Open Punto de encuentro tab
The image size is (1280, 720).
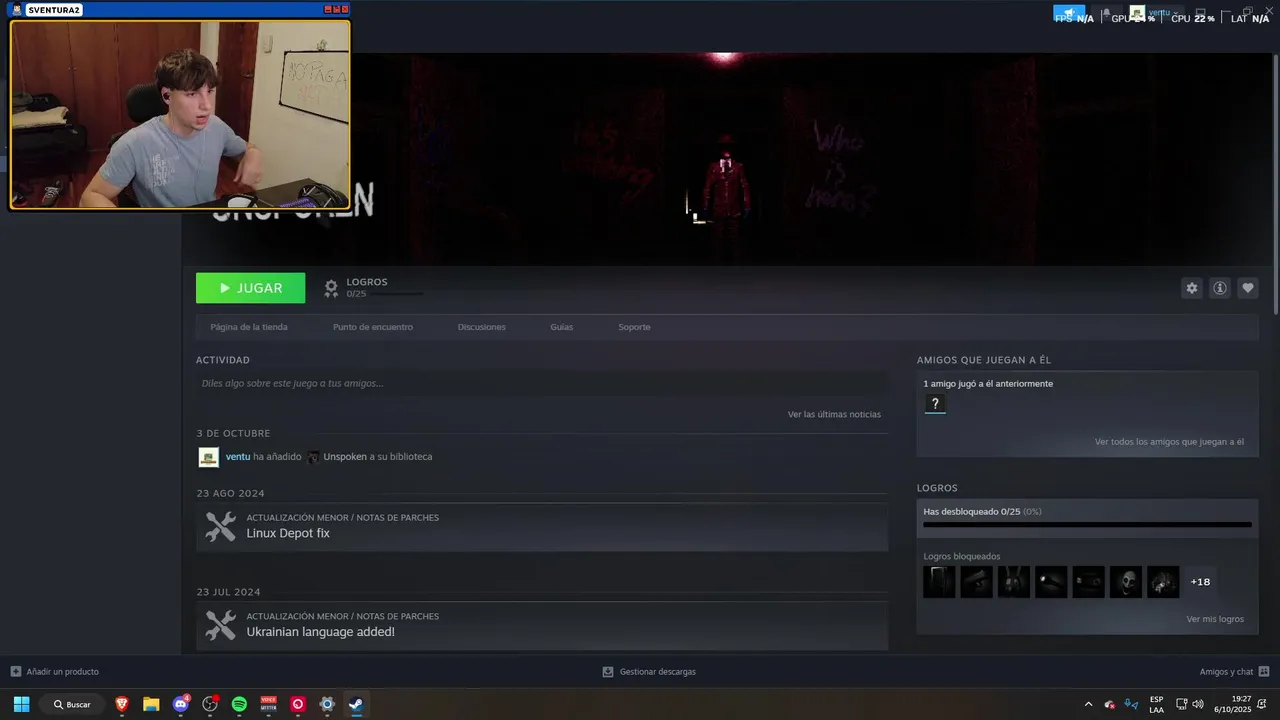pos(373,327)
